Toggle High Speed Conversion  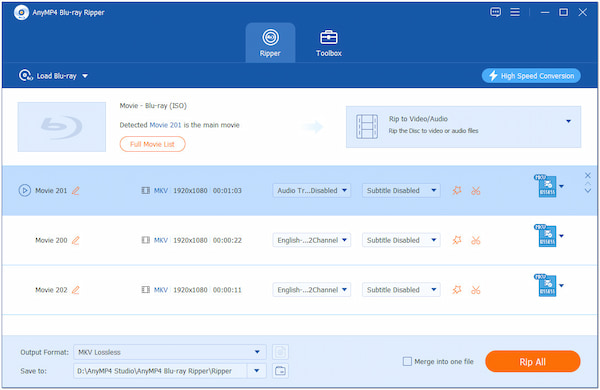pyautogui.click(x=531, y=76)
